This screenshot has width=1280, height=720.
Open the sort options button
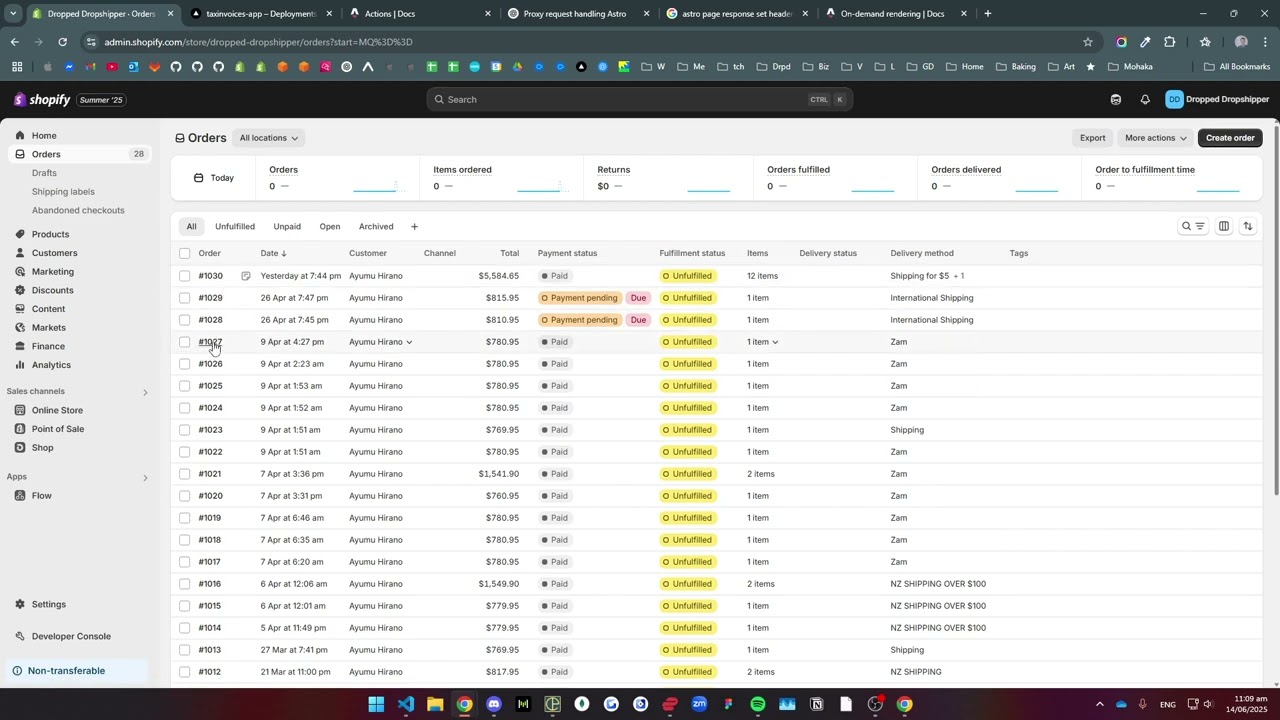pos(1247,226)
